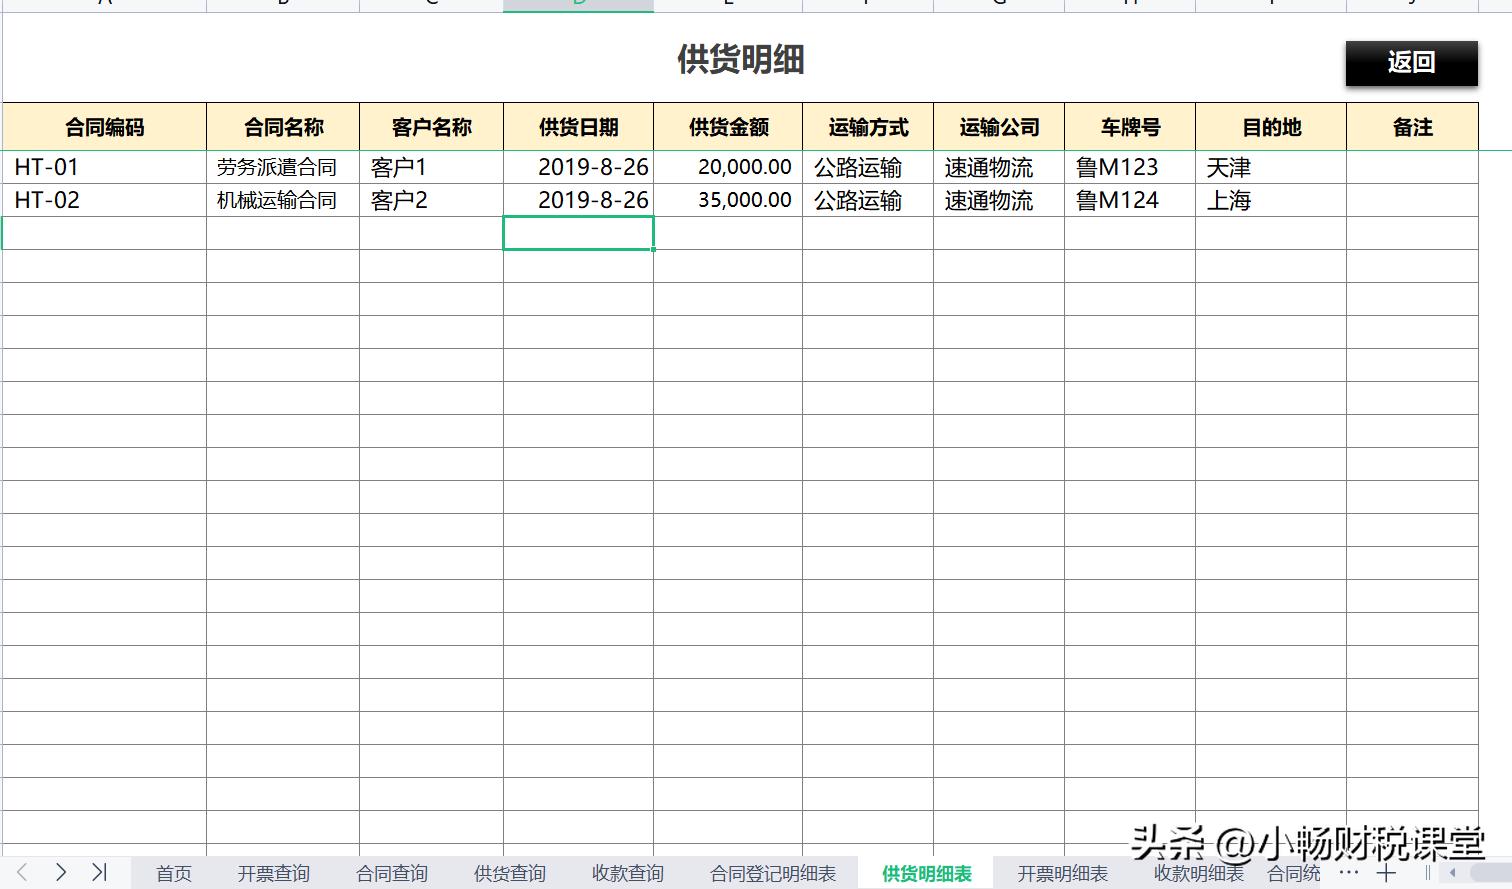Image resolution: width=1512 pixels, height=889 pixels.
Task: Open the 合同登记明细表 sheet tab
Action: (771, 872)
